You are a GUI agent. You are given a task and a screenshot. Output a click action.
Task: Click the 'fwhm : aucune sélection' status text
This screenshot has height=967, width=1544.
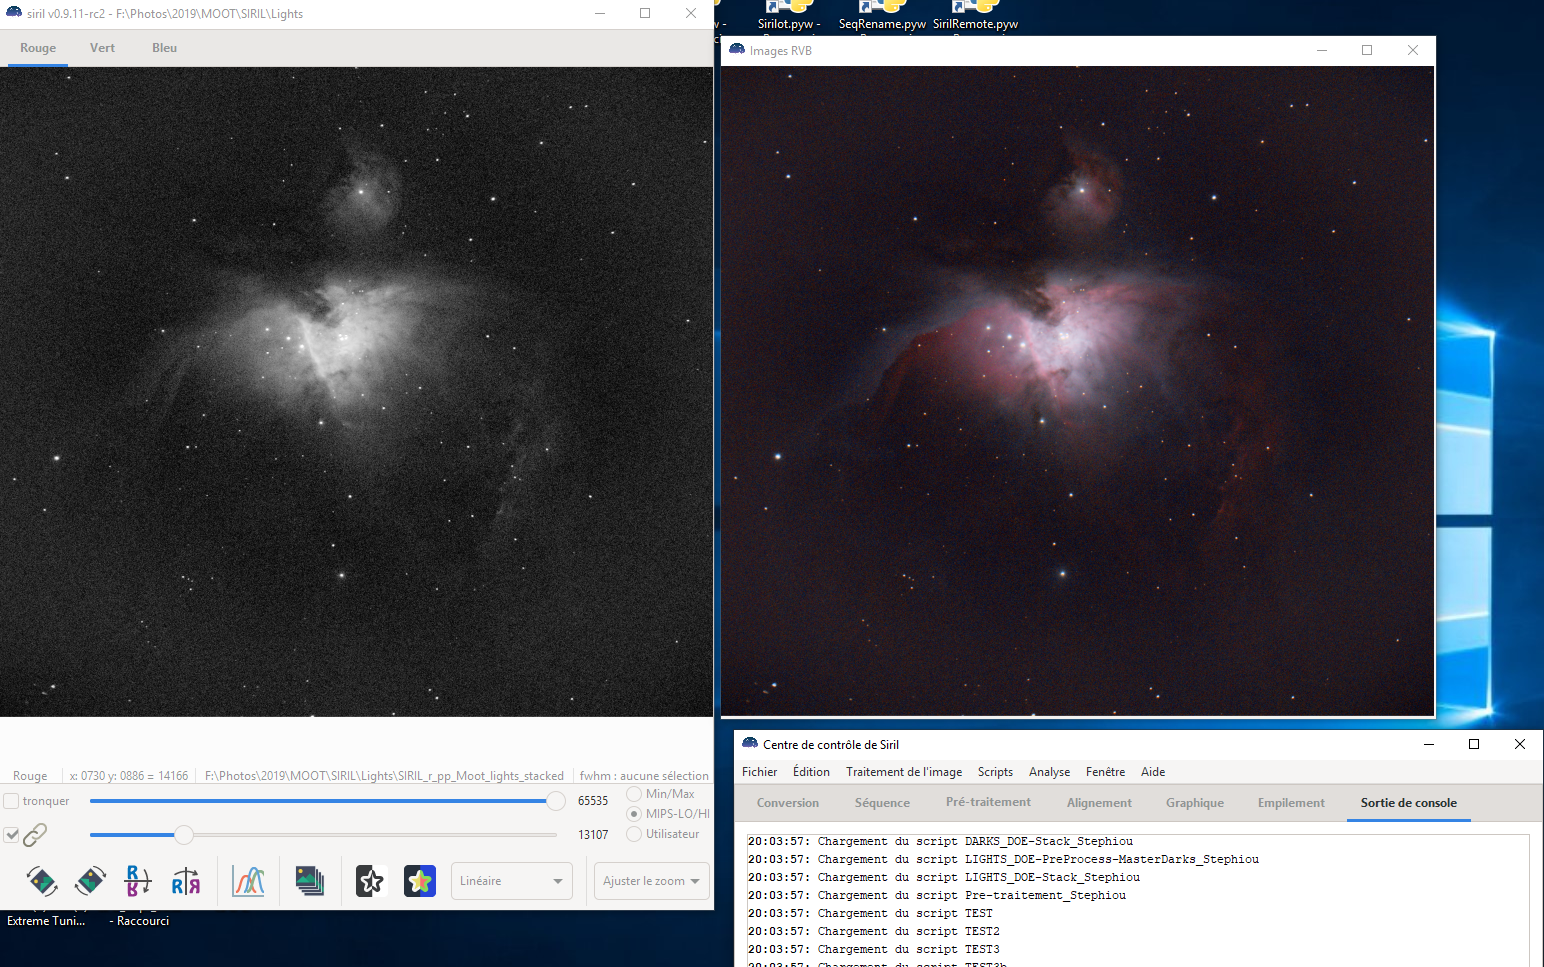(644, 776)
